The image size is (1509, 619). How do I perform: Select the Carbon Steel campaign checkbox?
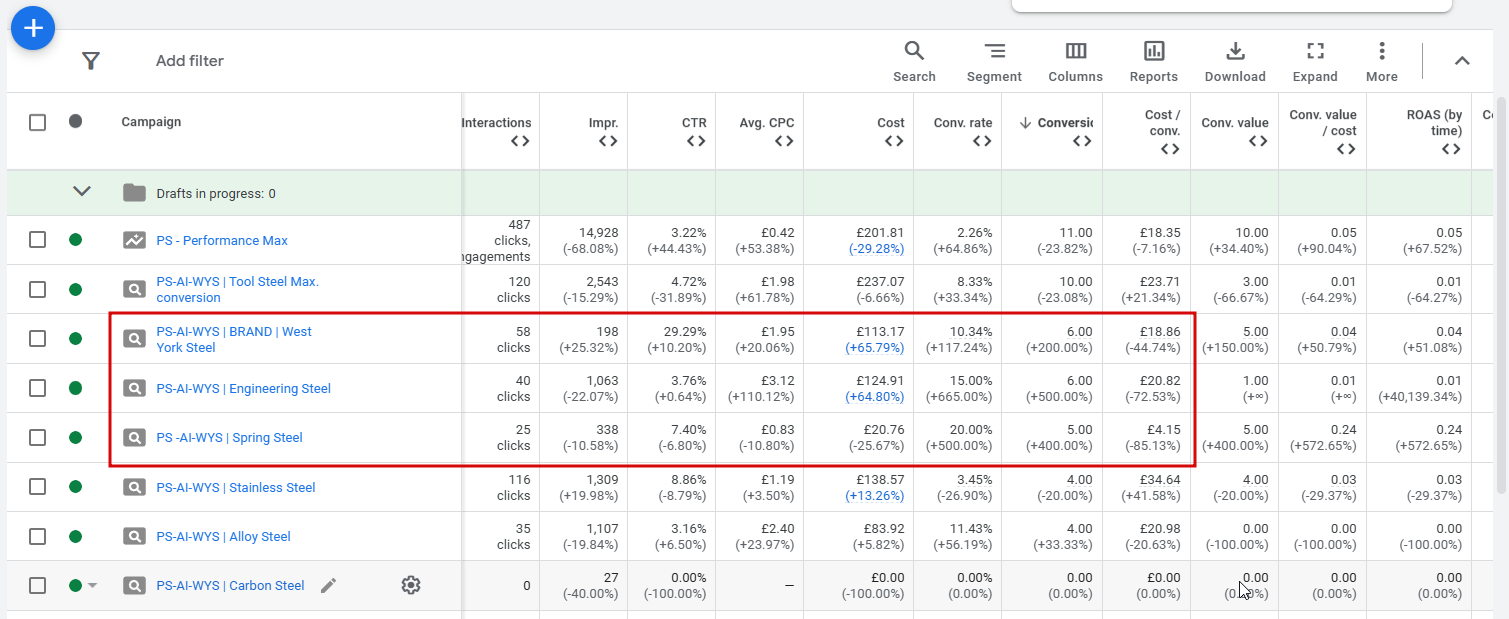point(37,586)
